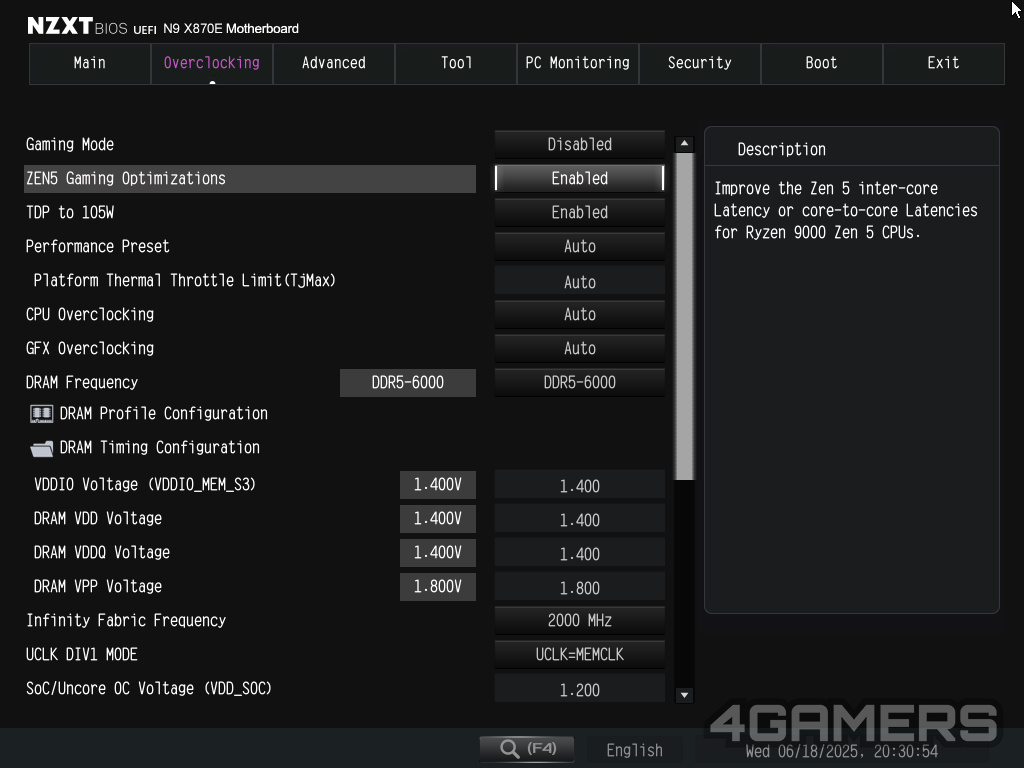
Task: Select the DRAM Frequency label
Action: point(82,382)
